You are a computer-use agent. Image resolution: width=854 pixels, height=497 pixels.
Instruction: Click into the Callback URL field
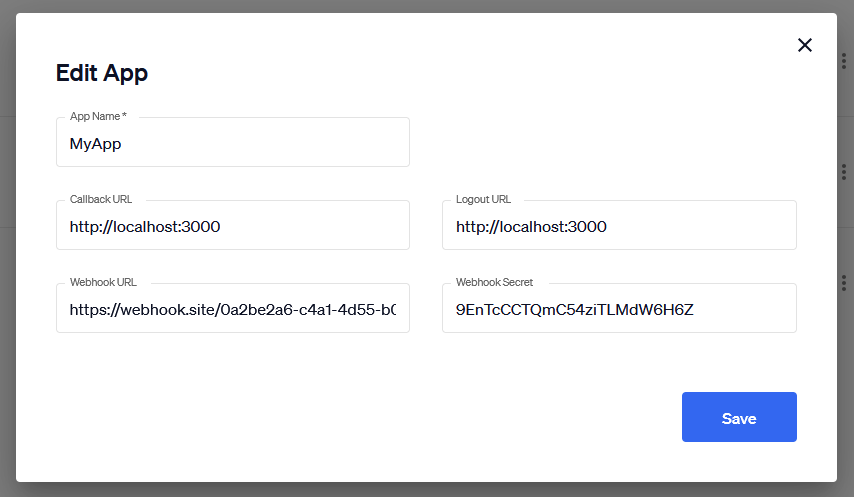[x=233, y=226]
